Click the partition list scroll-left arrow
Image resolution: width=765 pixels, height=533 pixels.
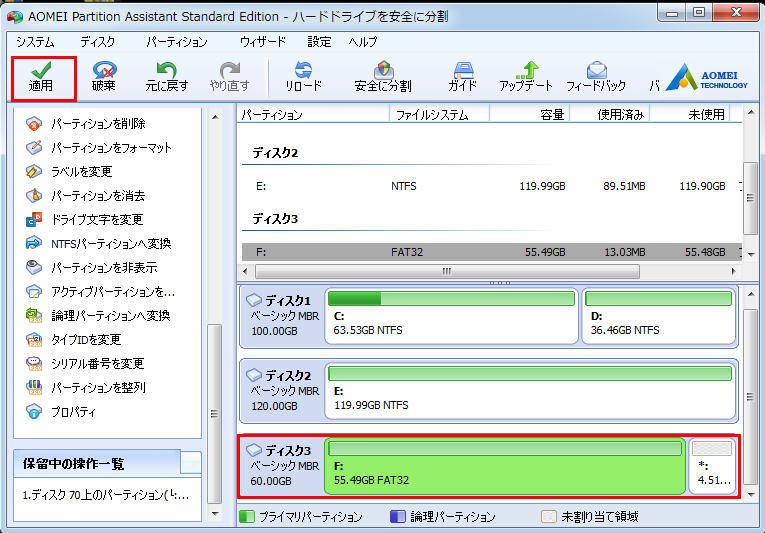tap(245, 271)
